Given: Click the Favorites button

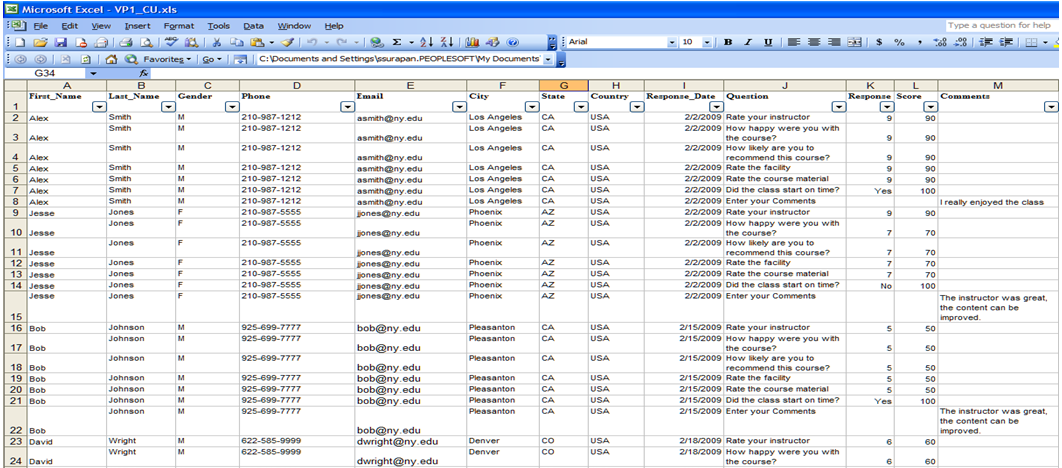Looking at the screenshot, I should [x=167, y=60].
